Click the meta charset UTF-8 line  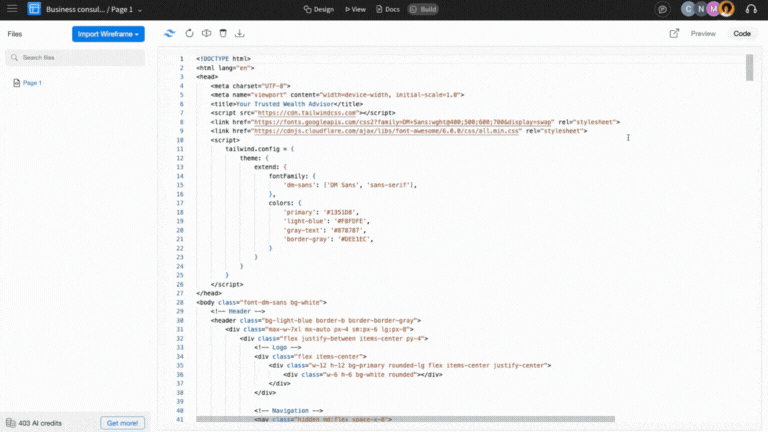click(251, 86)
